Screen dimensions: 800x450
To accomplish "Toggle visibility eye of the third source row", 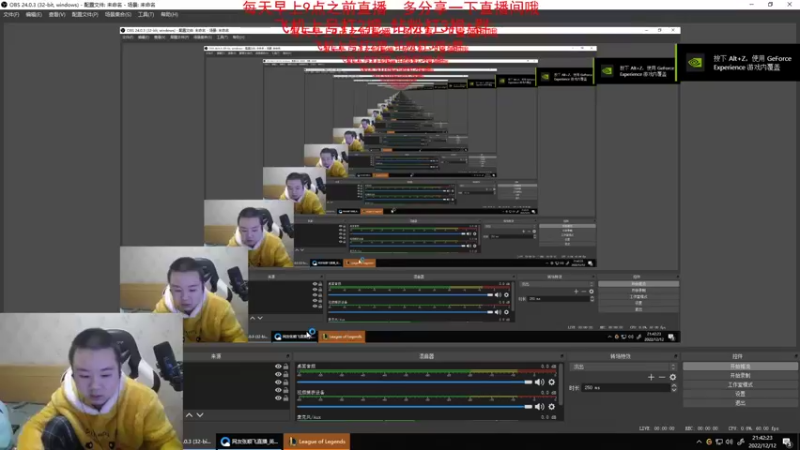I will point(278,382).
